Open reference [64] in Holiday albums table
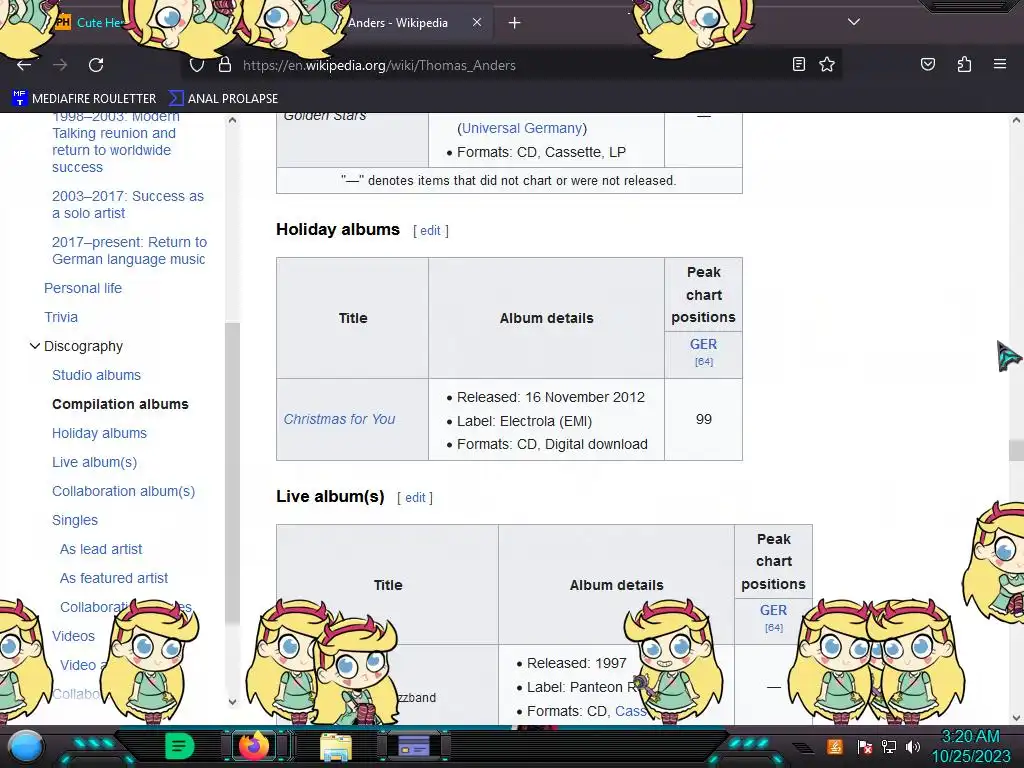The height and width of the screenshot is (768, 1024). point(704,361)
